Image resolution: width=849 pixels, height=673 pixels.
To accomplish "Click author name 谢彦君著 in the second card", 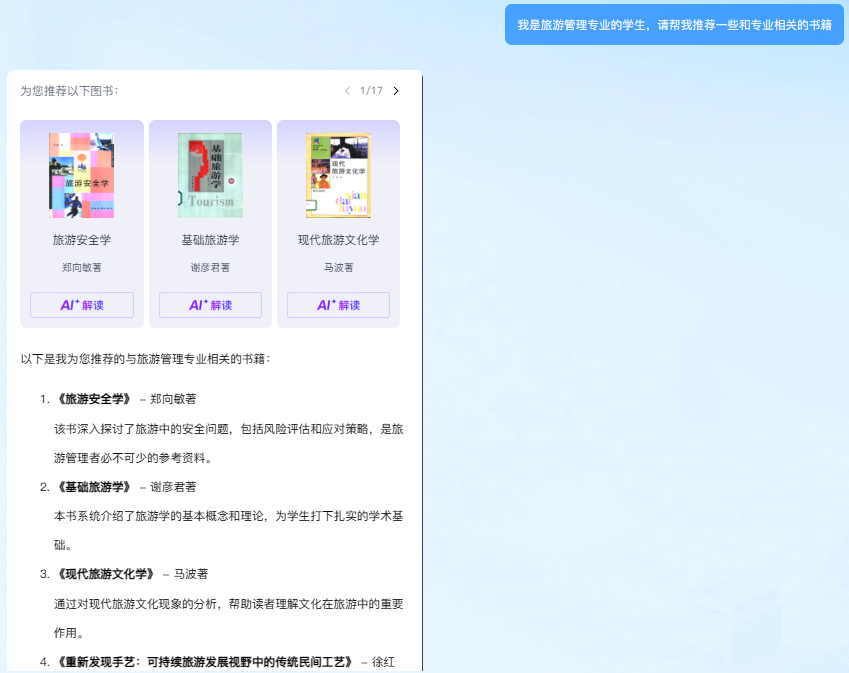I will coord(210,268).
